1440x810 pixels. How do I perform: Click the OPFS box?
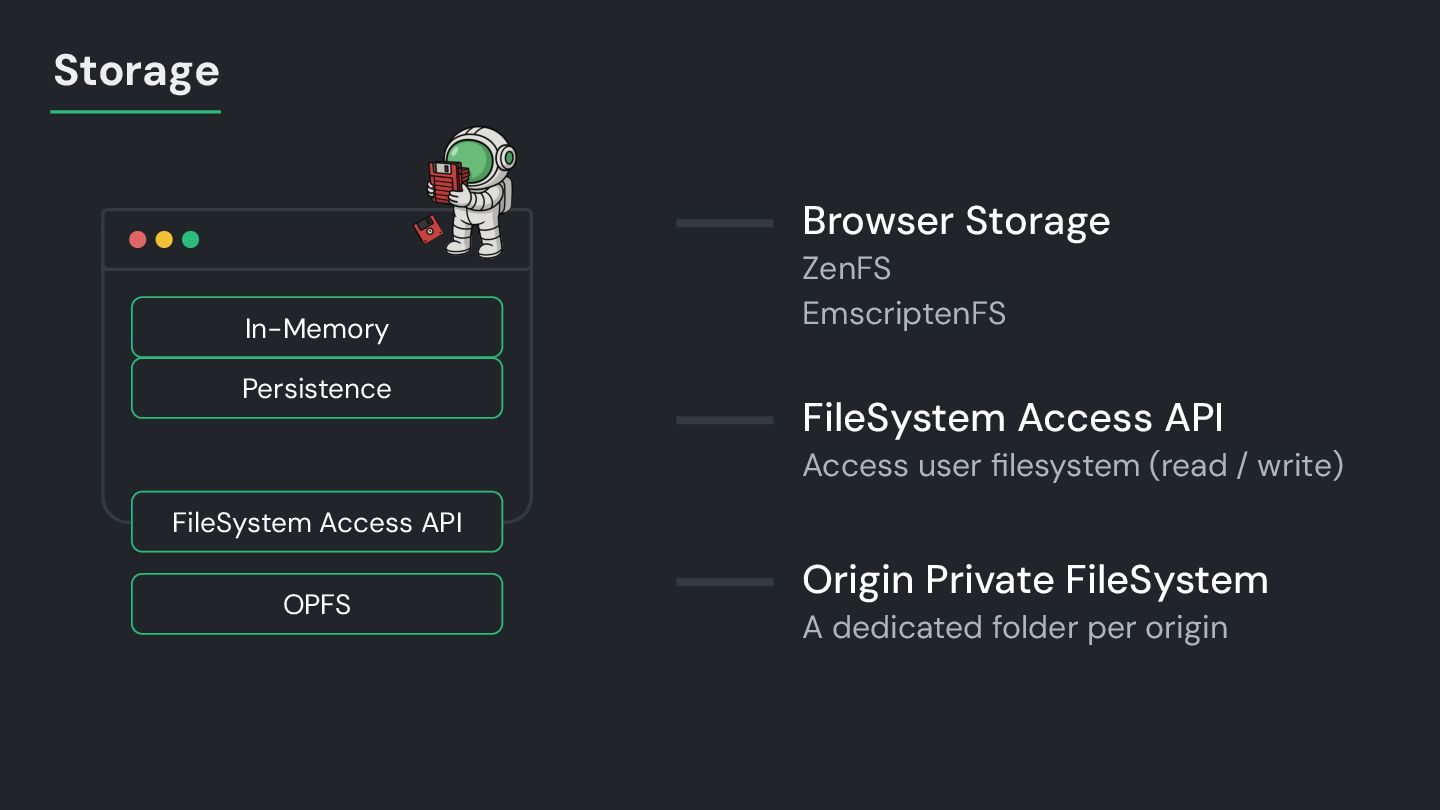tap(317, 604)
